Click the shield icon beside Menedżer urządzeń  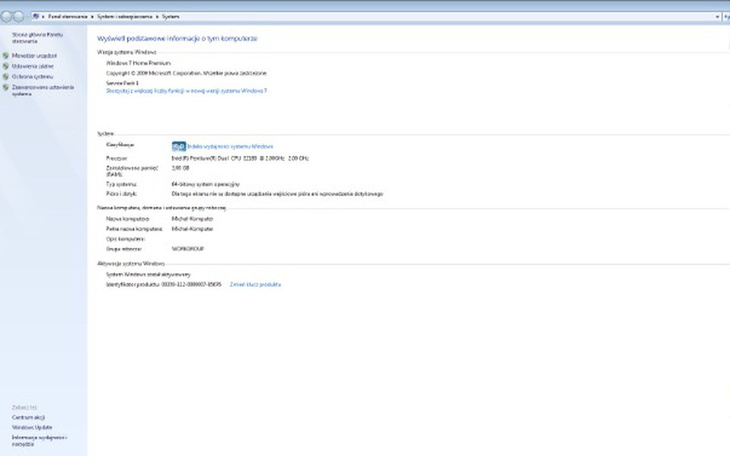tap(6, 56)
